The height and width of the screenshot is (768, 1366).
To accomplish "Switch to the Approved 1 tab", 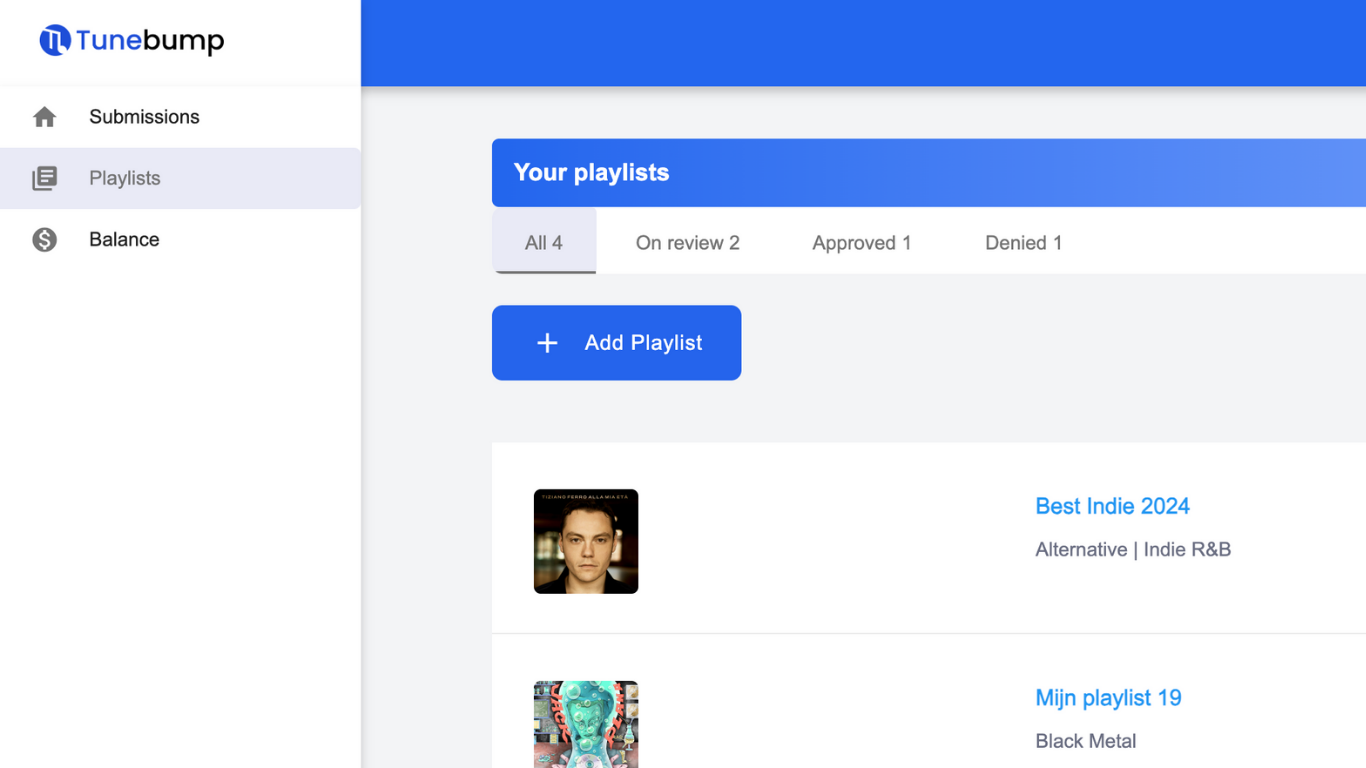I will [862, 243].
